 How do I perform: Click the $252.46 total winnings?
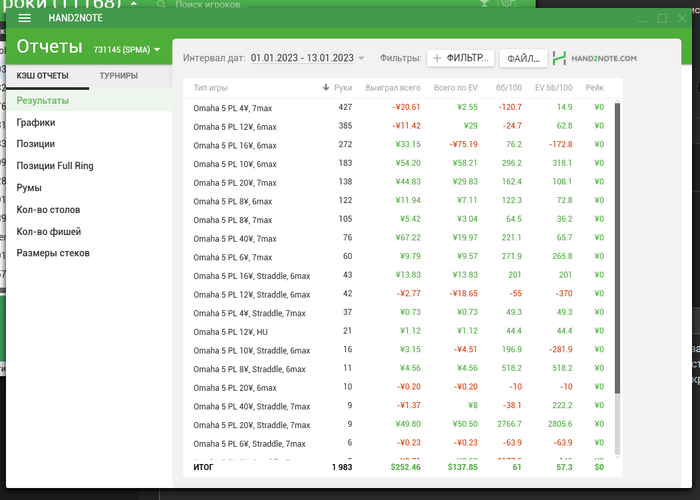point(406,467)
